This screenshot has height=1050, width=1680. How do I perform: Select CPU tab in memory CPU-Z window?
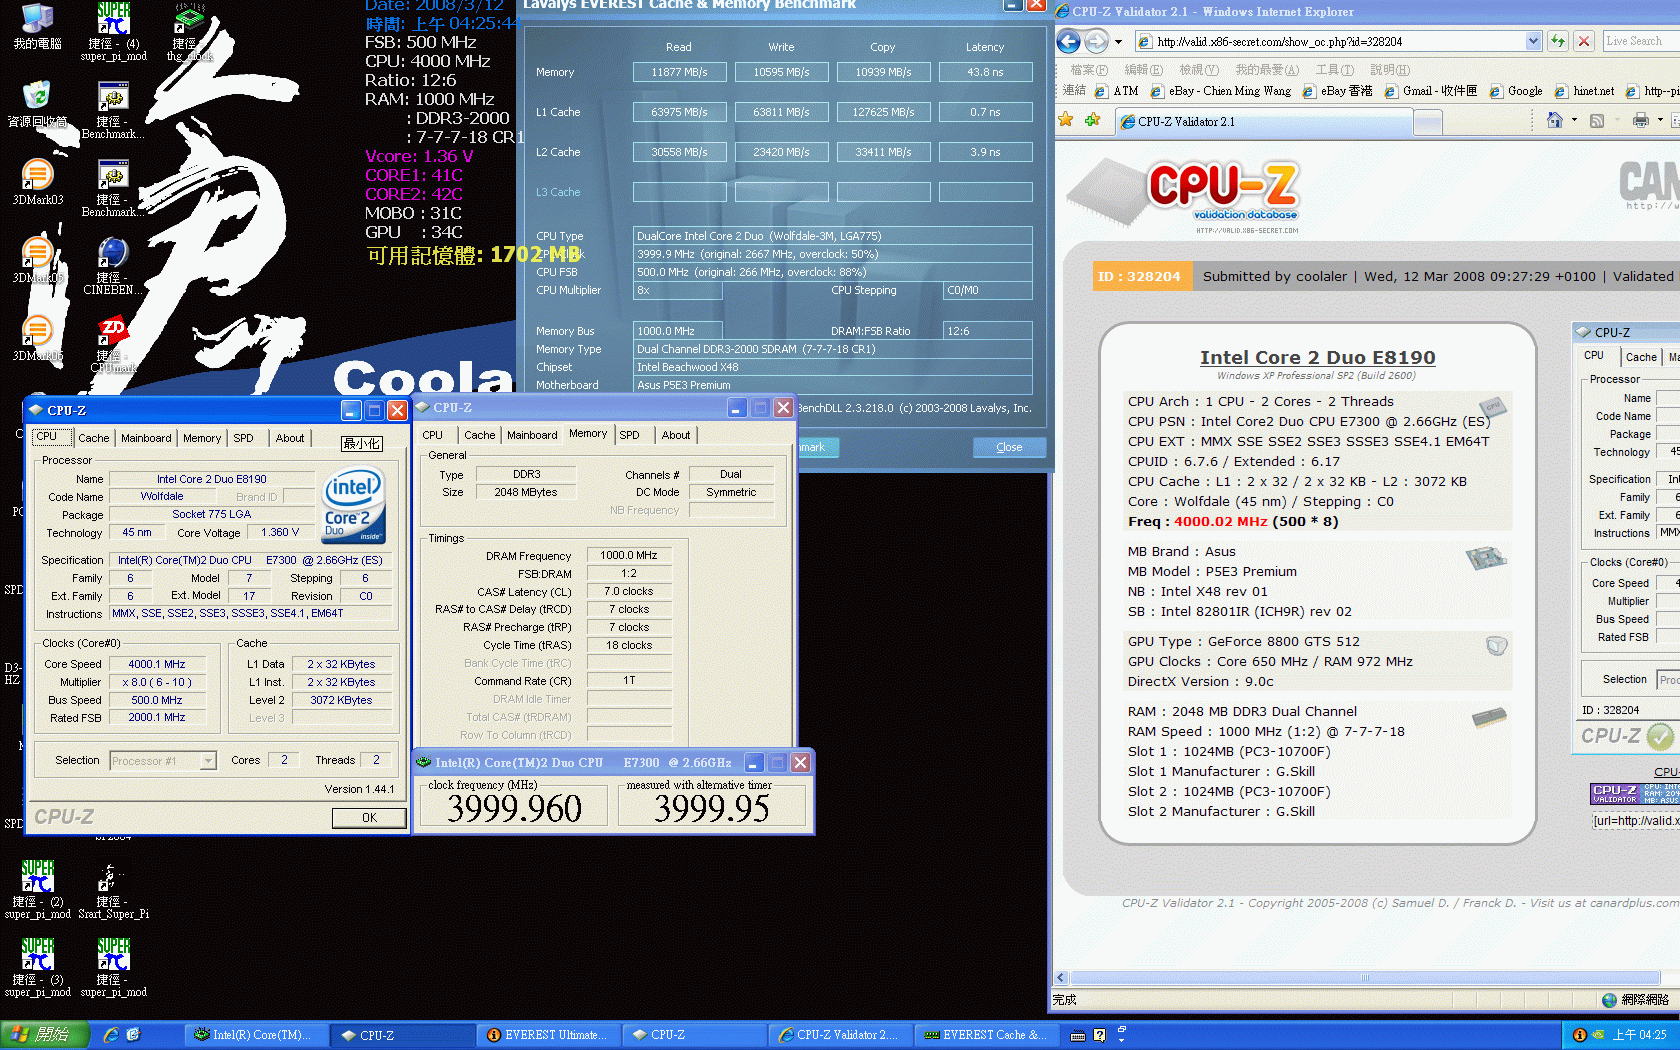pos(432,435)
